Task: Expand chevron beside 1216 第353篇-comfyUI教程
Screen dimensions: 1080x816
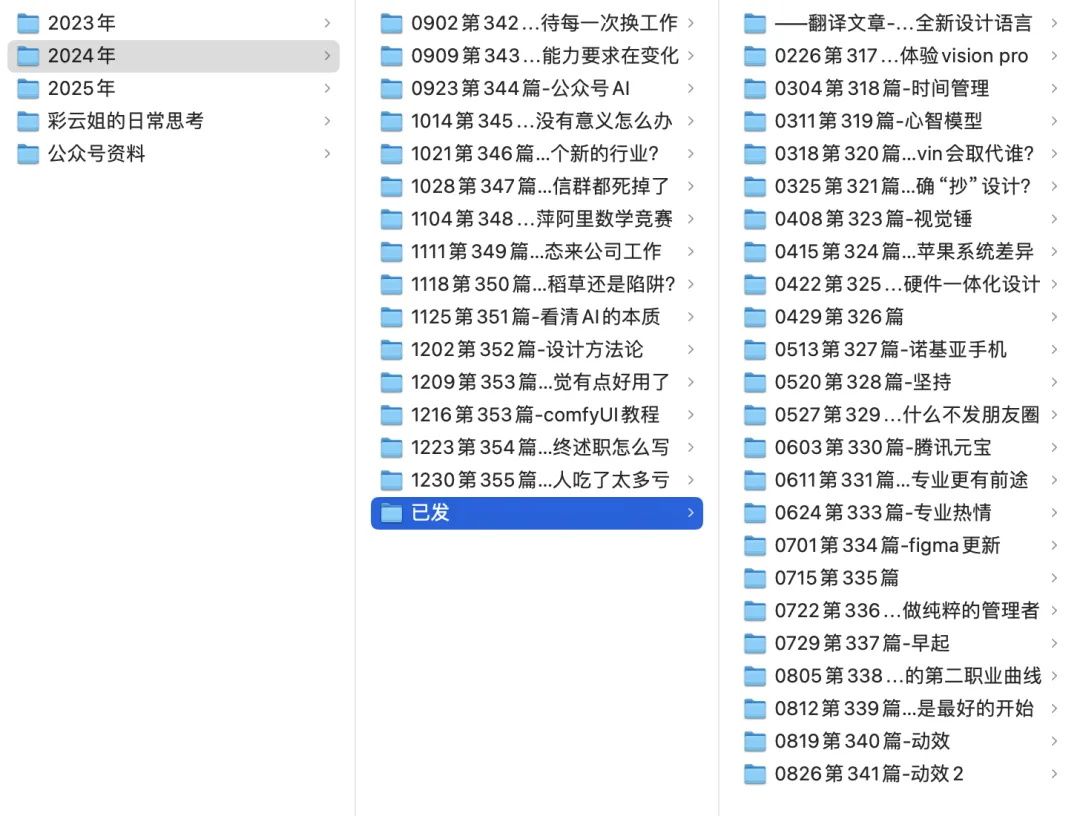Action: tap(690, 415)
